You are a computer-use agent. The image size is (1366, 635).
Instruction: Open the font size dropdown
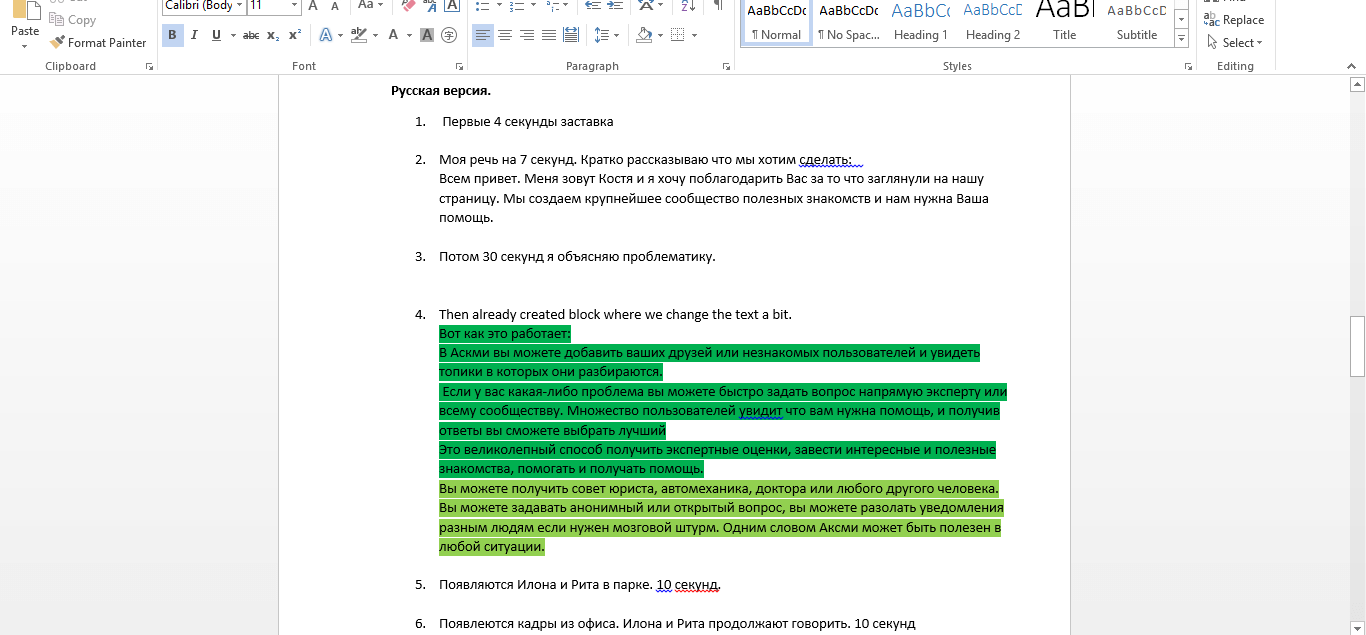[x=294, y=5]
